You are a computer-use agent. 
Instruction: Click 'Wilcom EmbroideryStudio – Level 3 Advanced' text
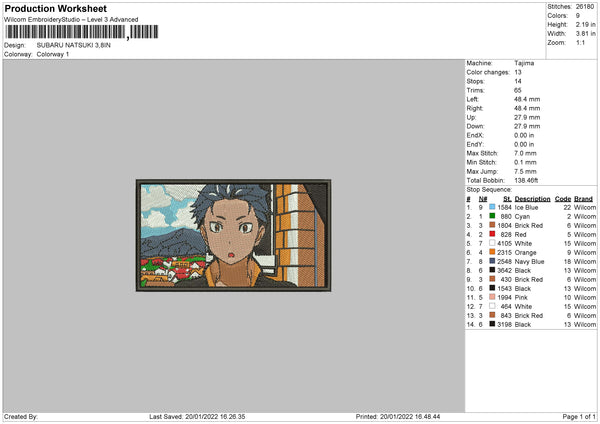(71, 20)
